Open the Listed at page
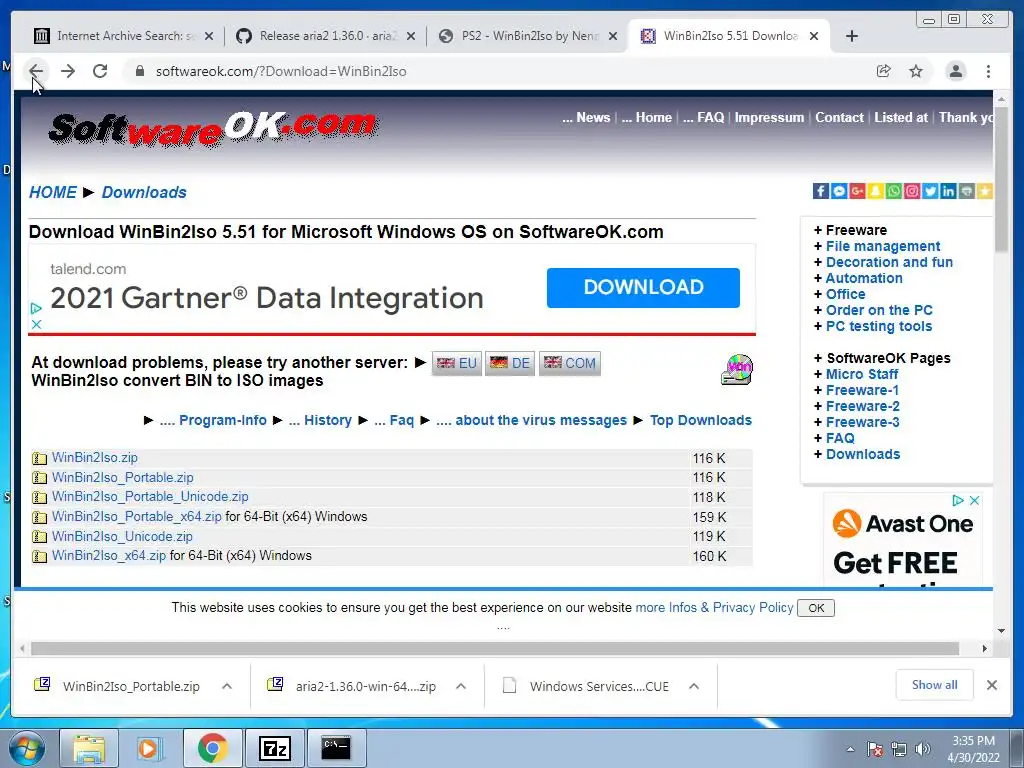1024x768 pixels. click(901, 118)
